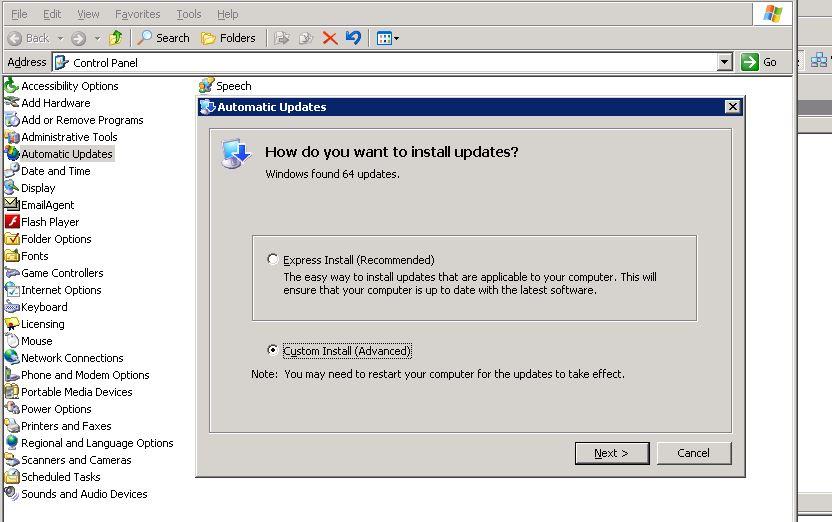Open the Edit menu

tap(52, 14)
